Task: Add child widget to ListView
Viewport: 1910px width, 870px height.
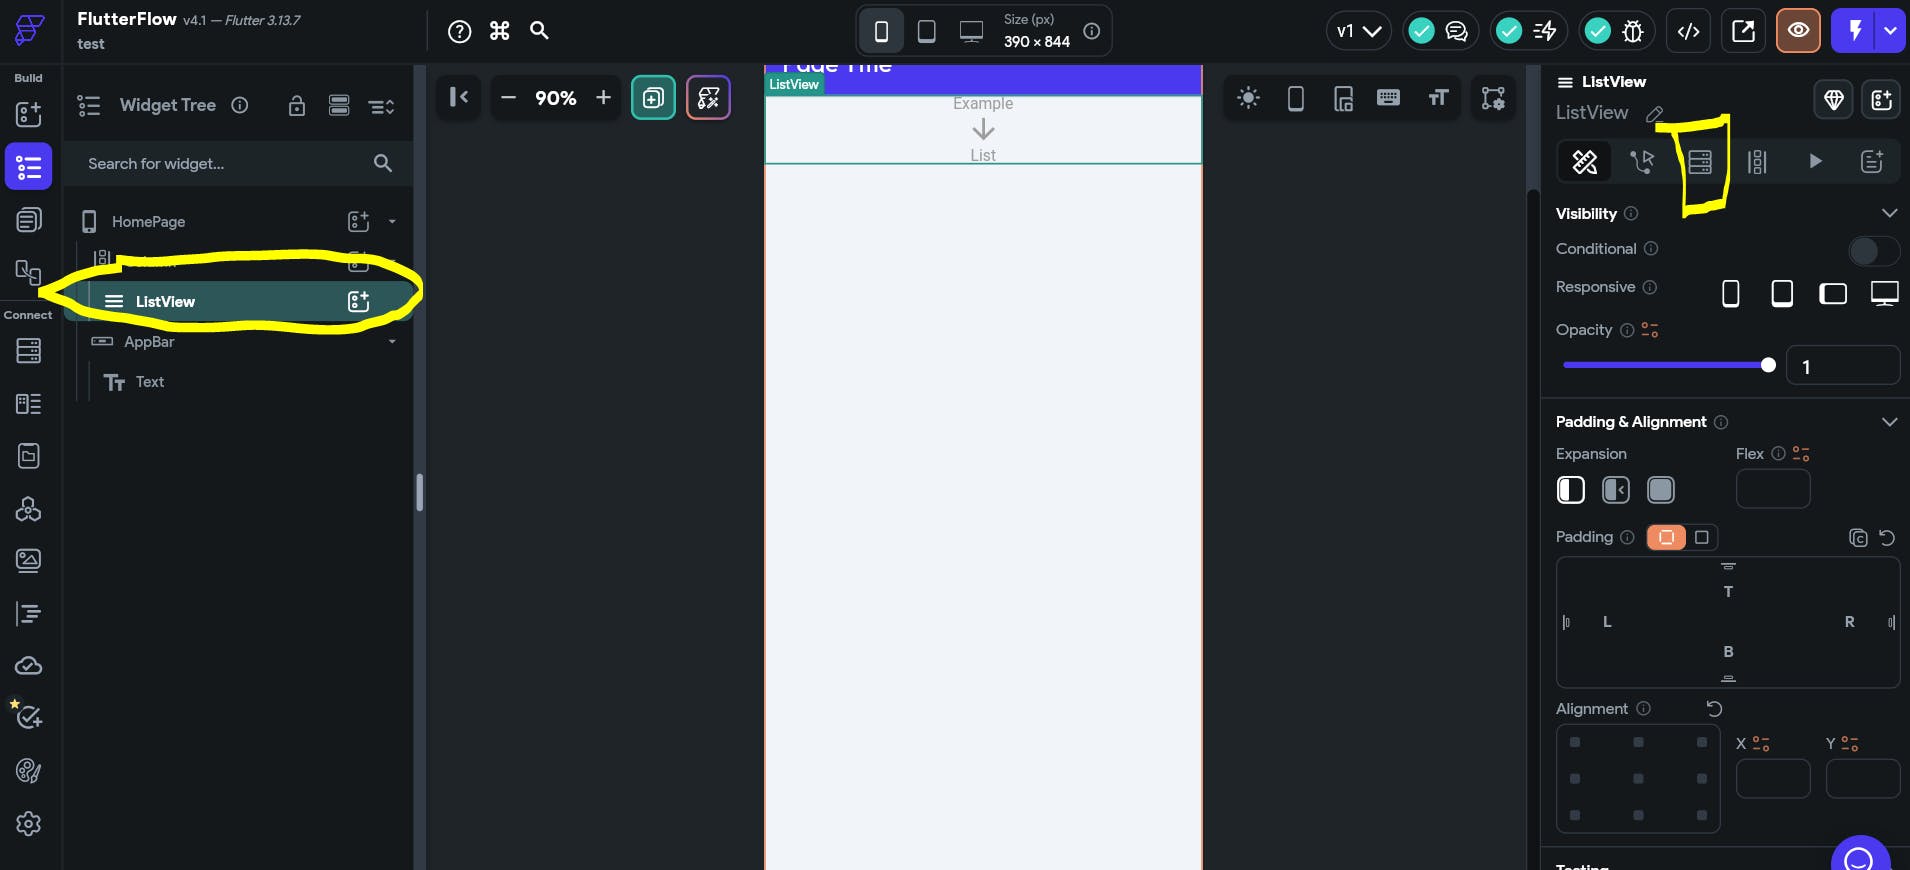Action: pyautogui.click(x=358, y=301)
